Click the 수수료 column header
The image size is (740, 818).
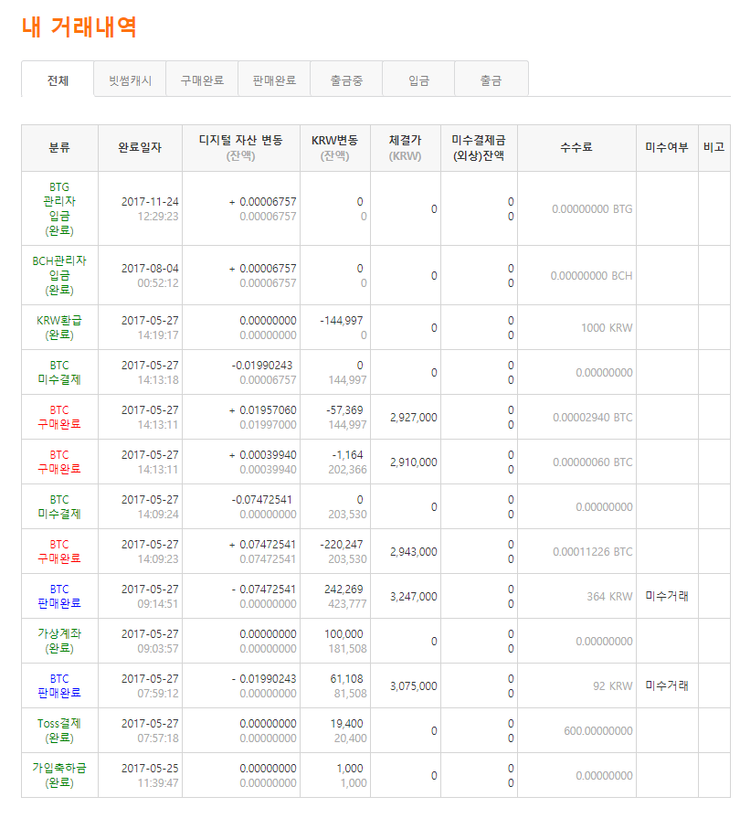tap(576, 148)
